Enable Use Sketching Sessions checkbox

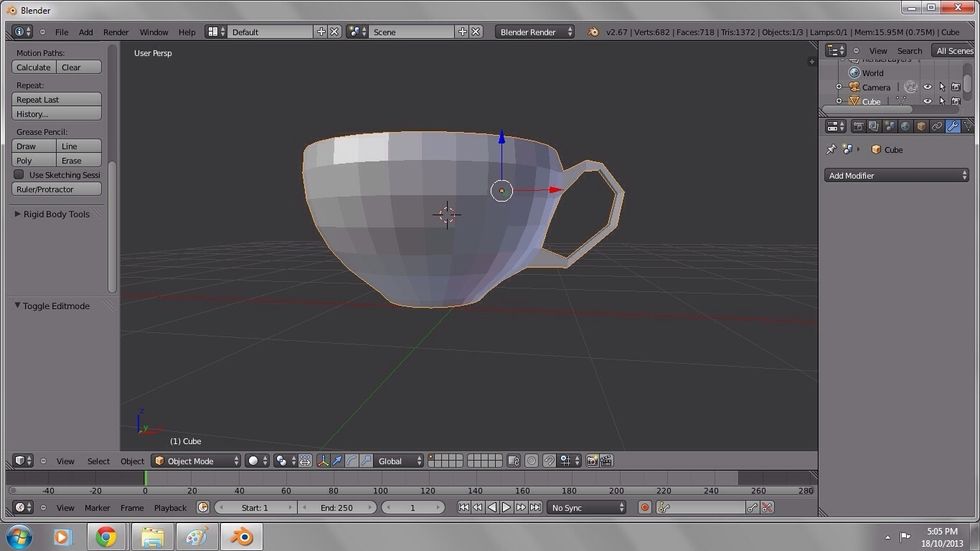[x=19, y=175]
